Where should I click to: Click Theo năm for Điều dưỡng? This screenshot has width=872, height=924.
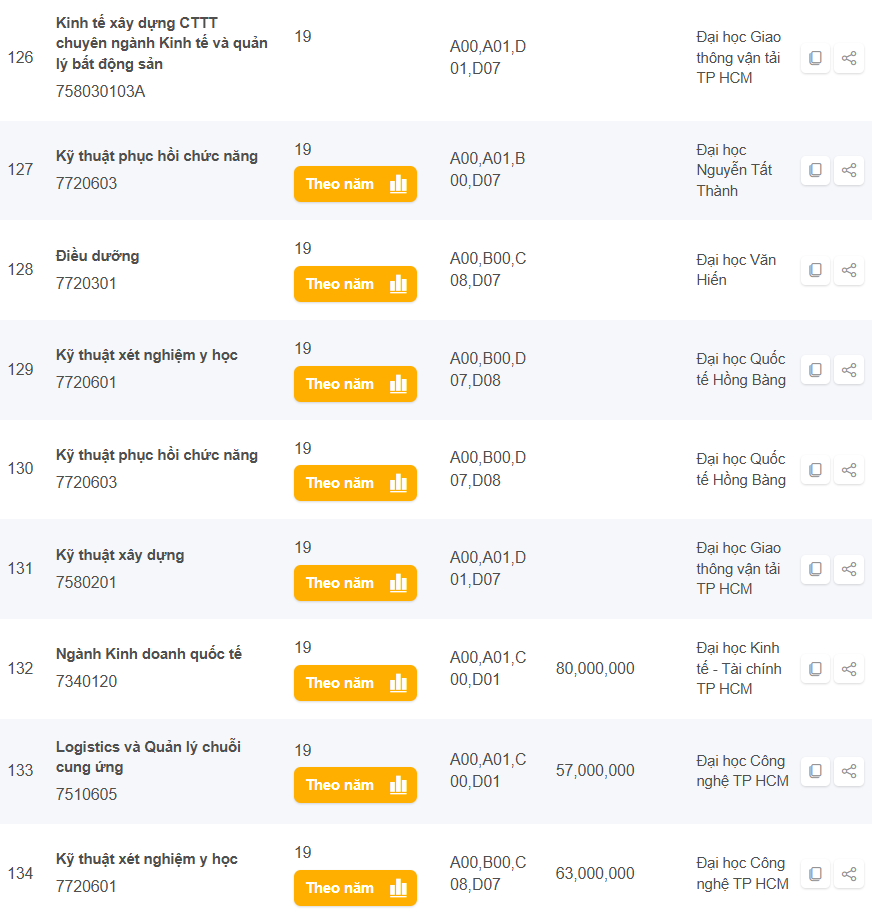click(355, 284)
